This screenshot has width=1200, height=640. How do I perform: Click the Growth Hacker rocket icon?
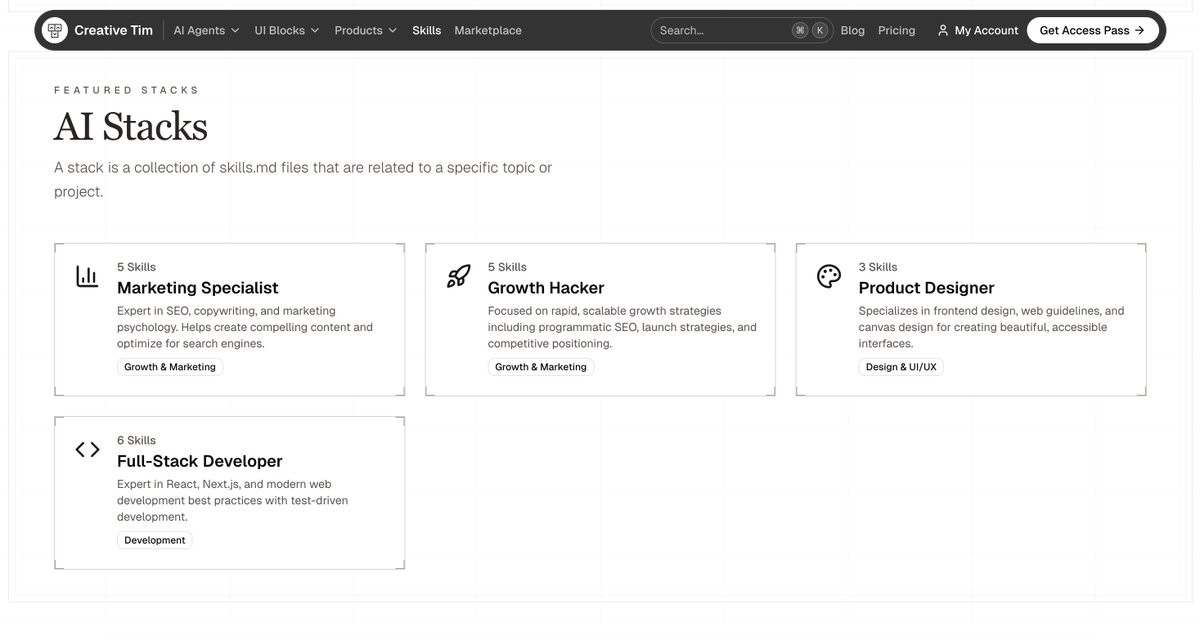tap(458, 277)
